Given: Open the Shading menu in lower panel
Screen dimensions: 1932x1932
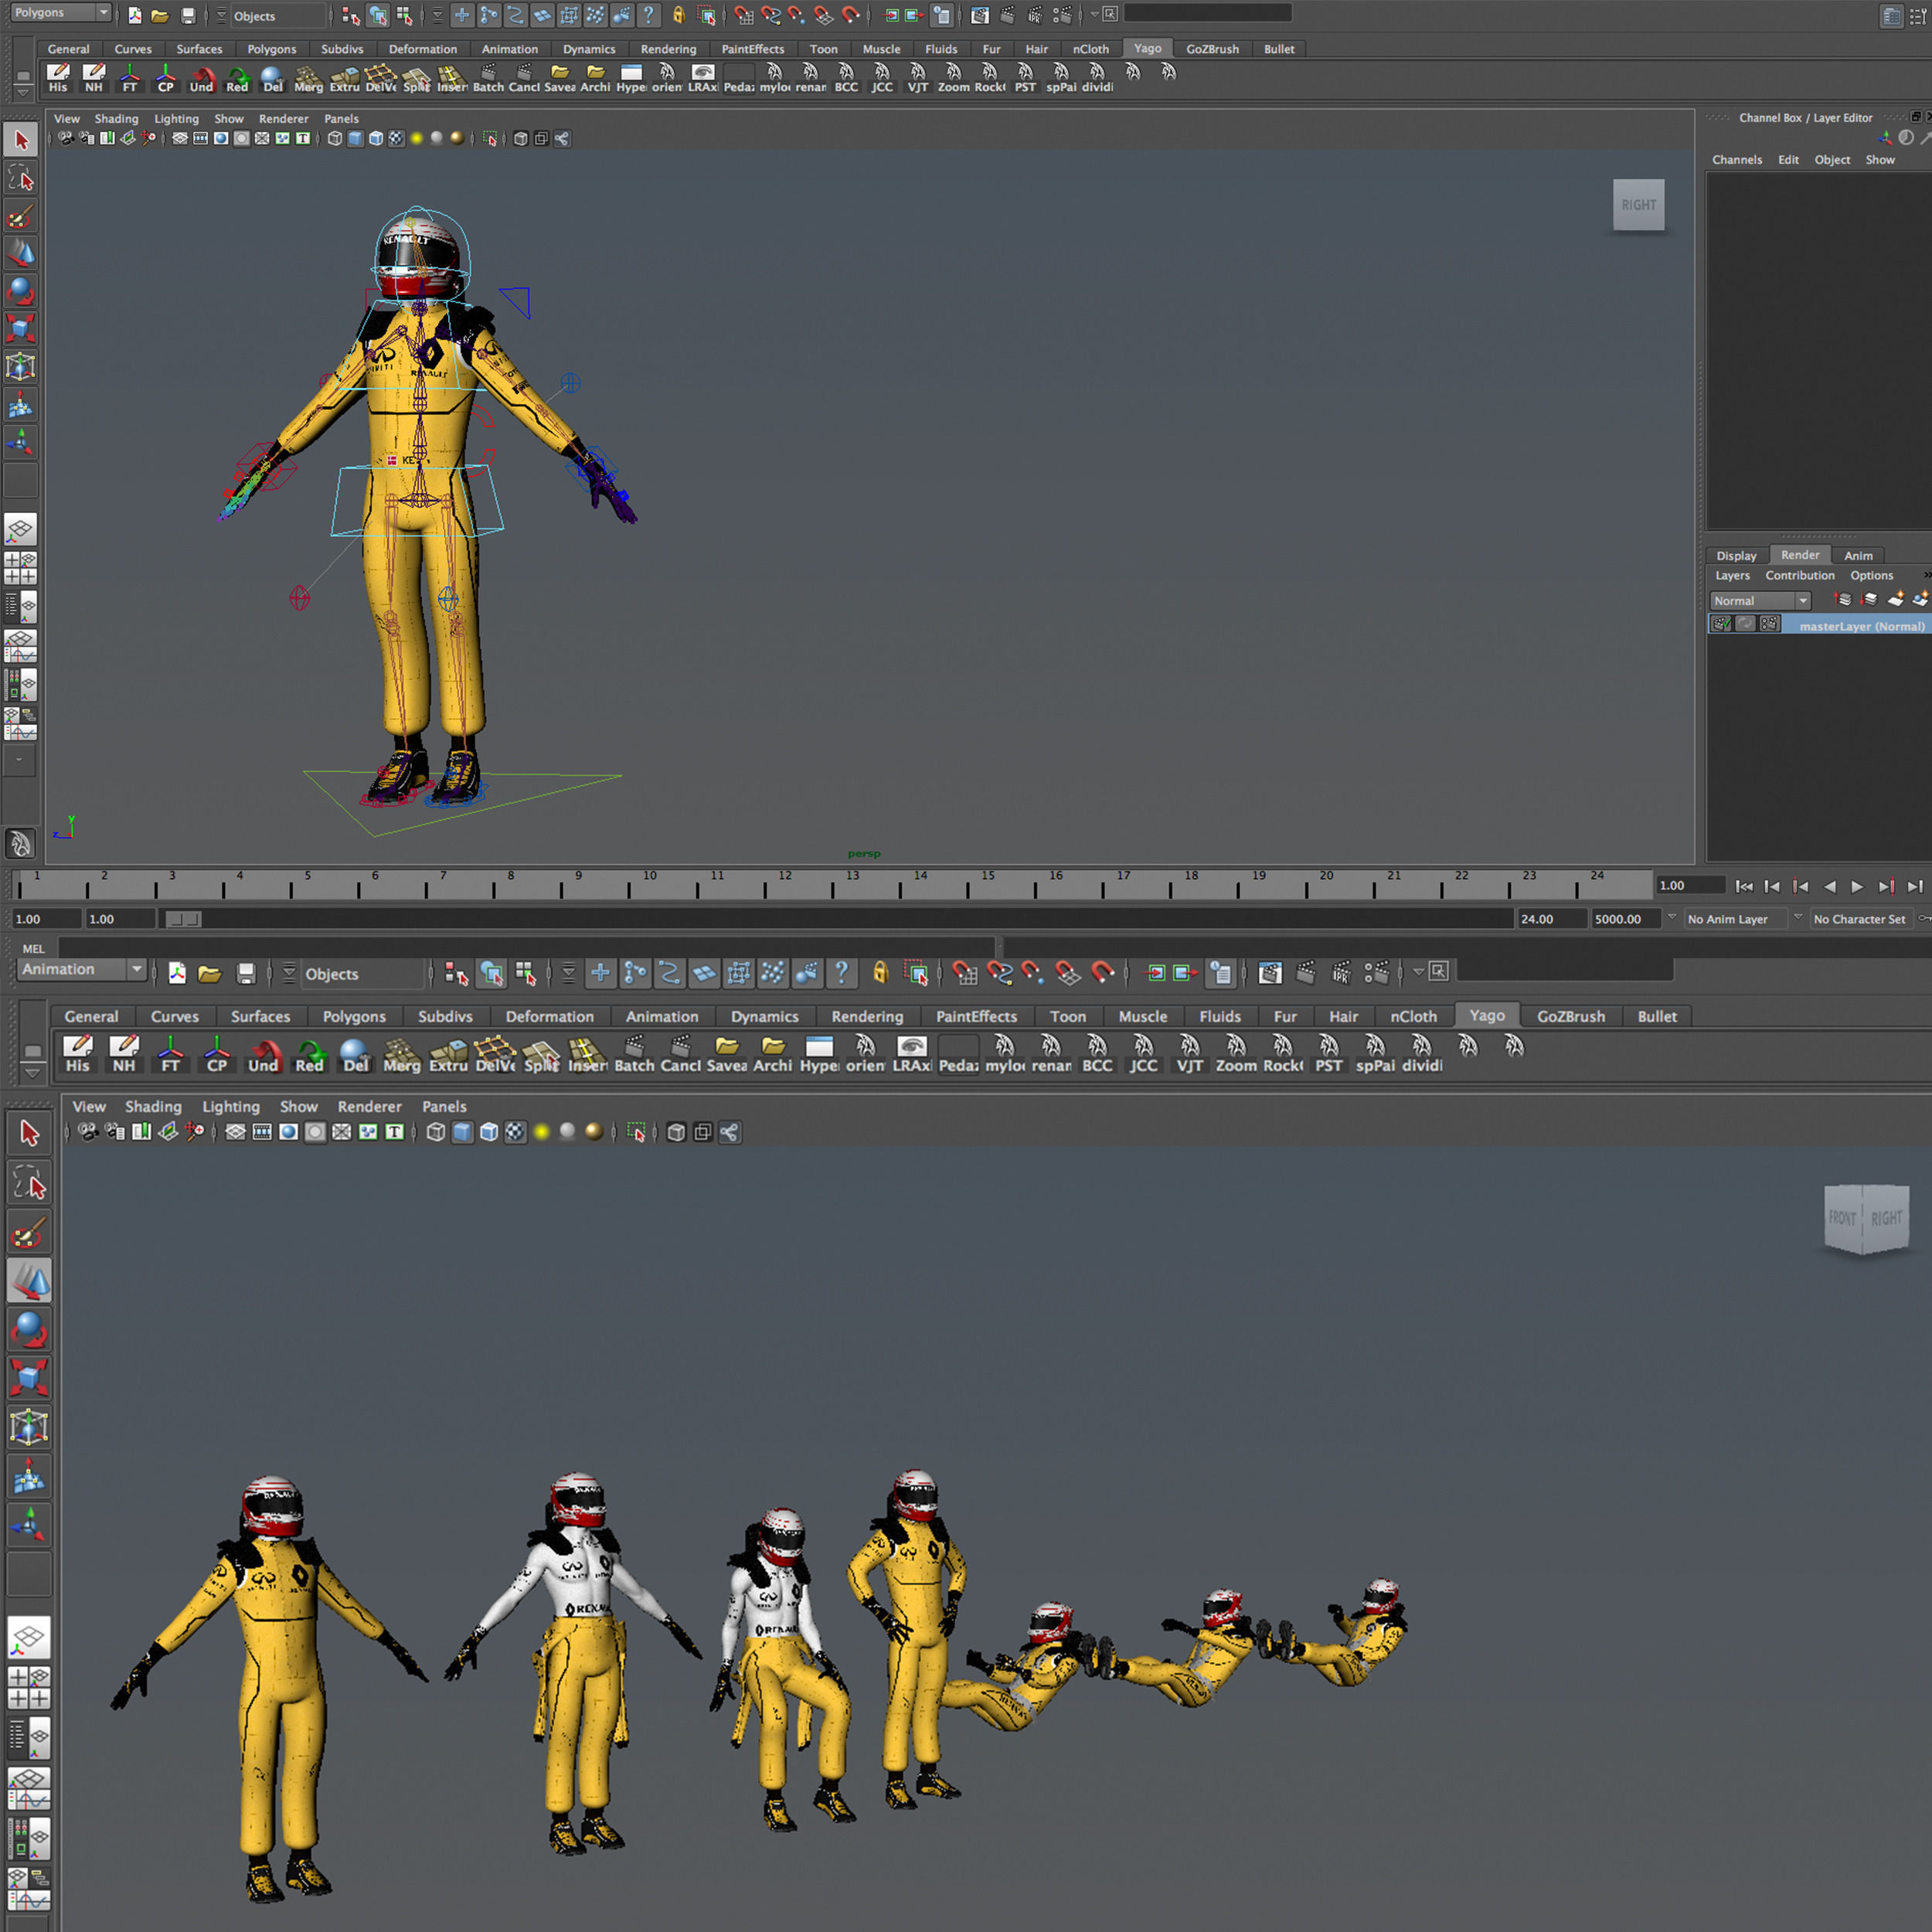Looking at the screenshot, I should tap(153, 1106).
